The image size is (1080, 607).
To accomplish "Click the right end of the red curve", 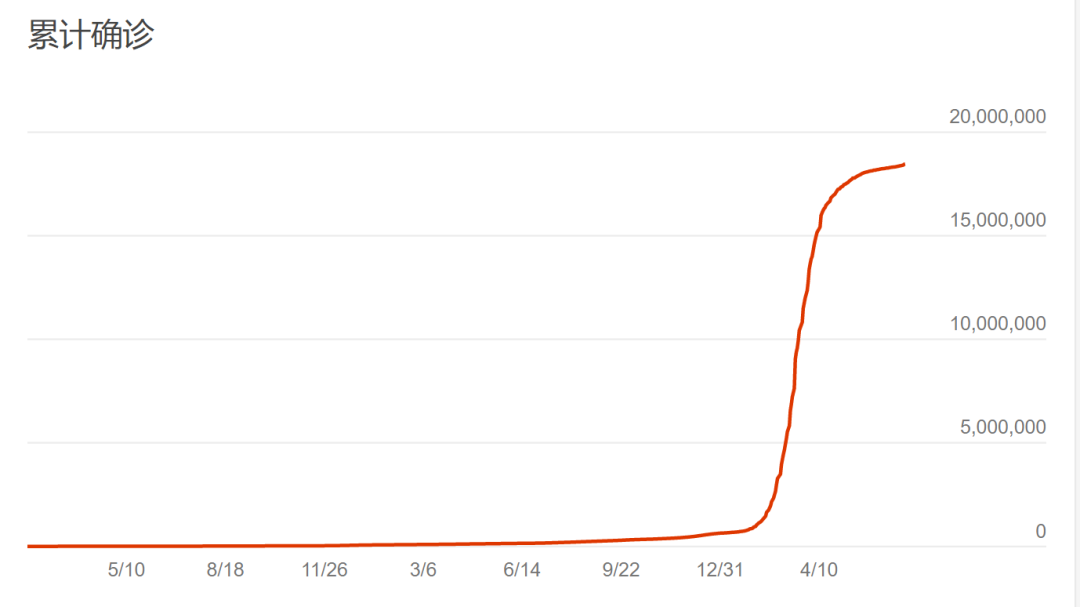I will (x=904, y=164).
